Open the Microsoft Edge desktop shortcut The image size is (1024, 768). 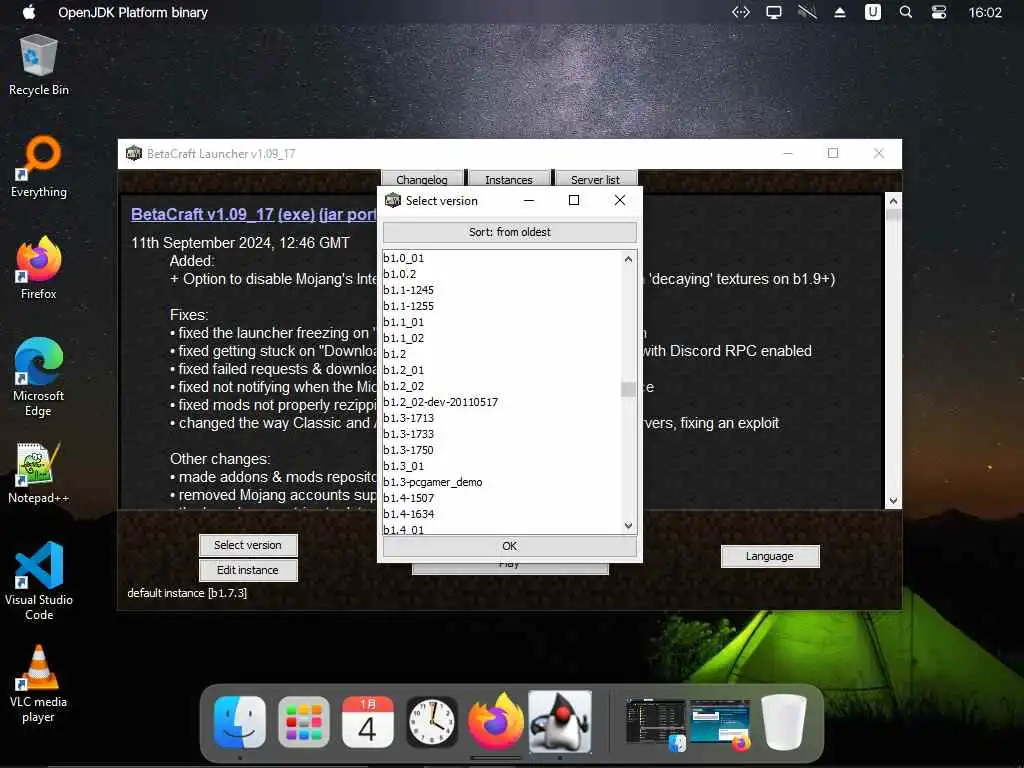tap(38, 377)
